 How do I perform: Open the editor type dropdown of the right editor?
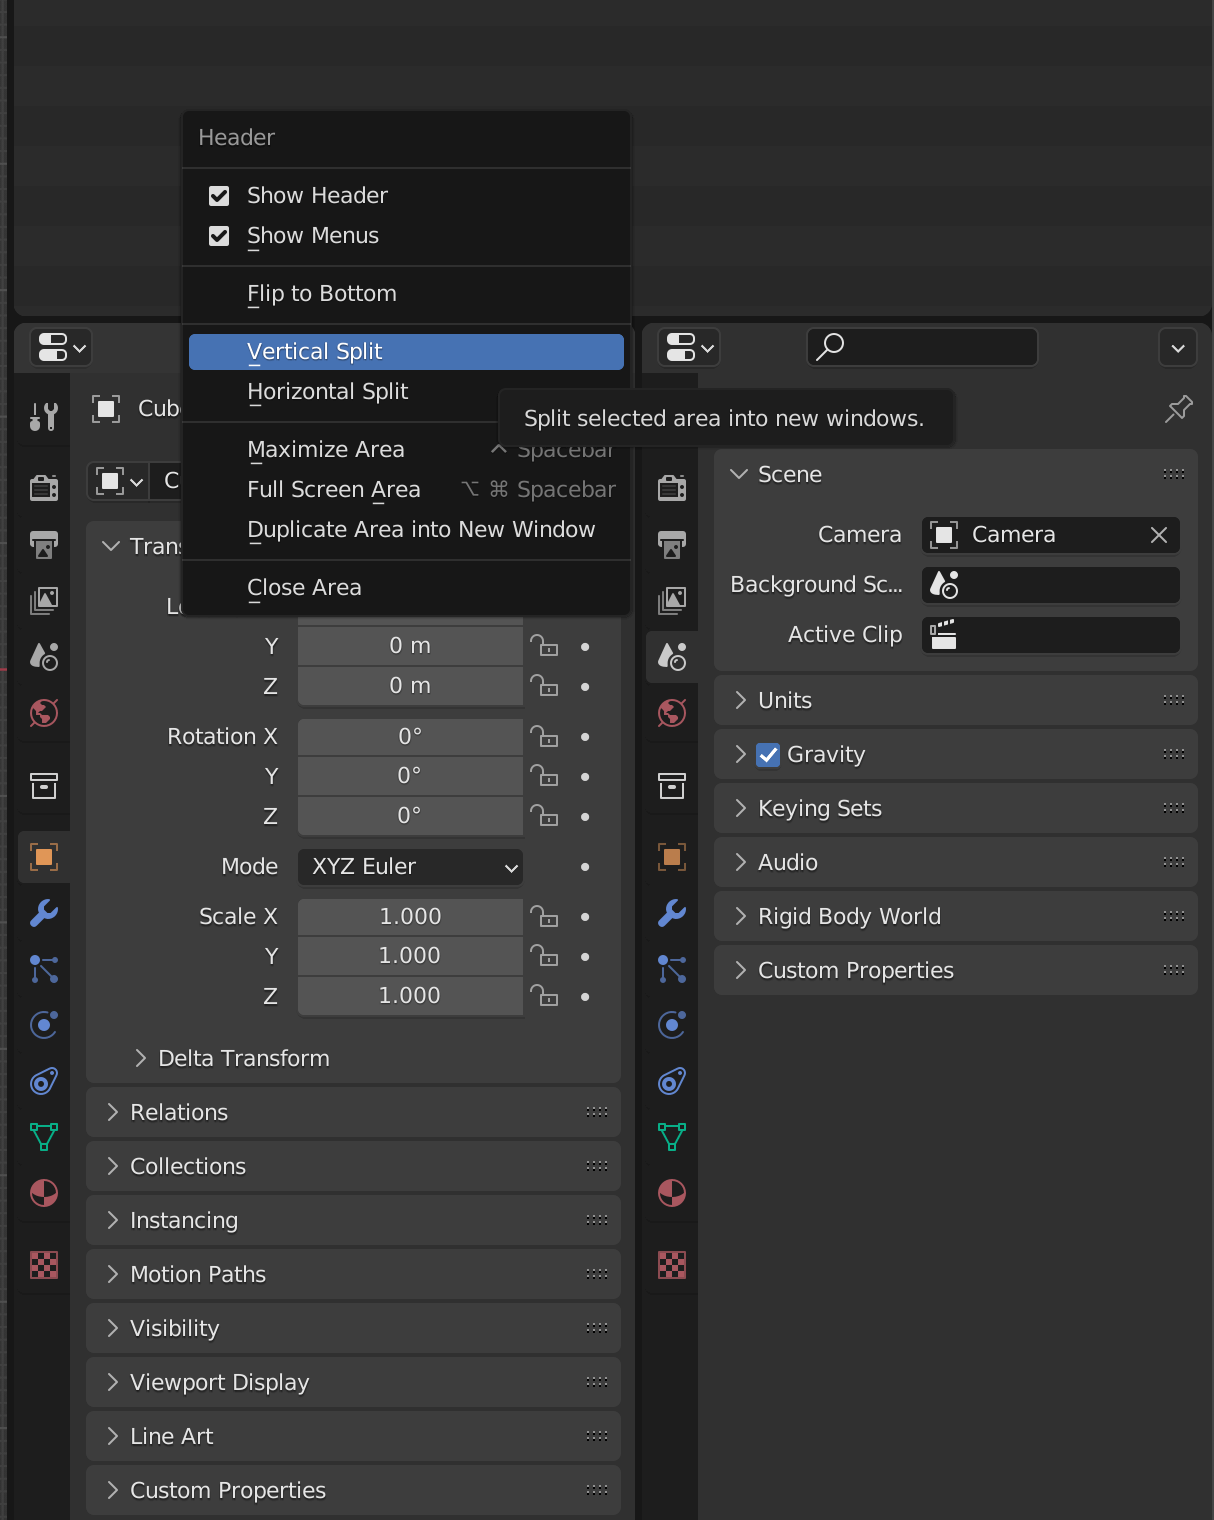tap(689, 348)
